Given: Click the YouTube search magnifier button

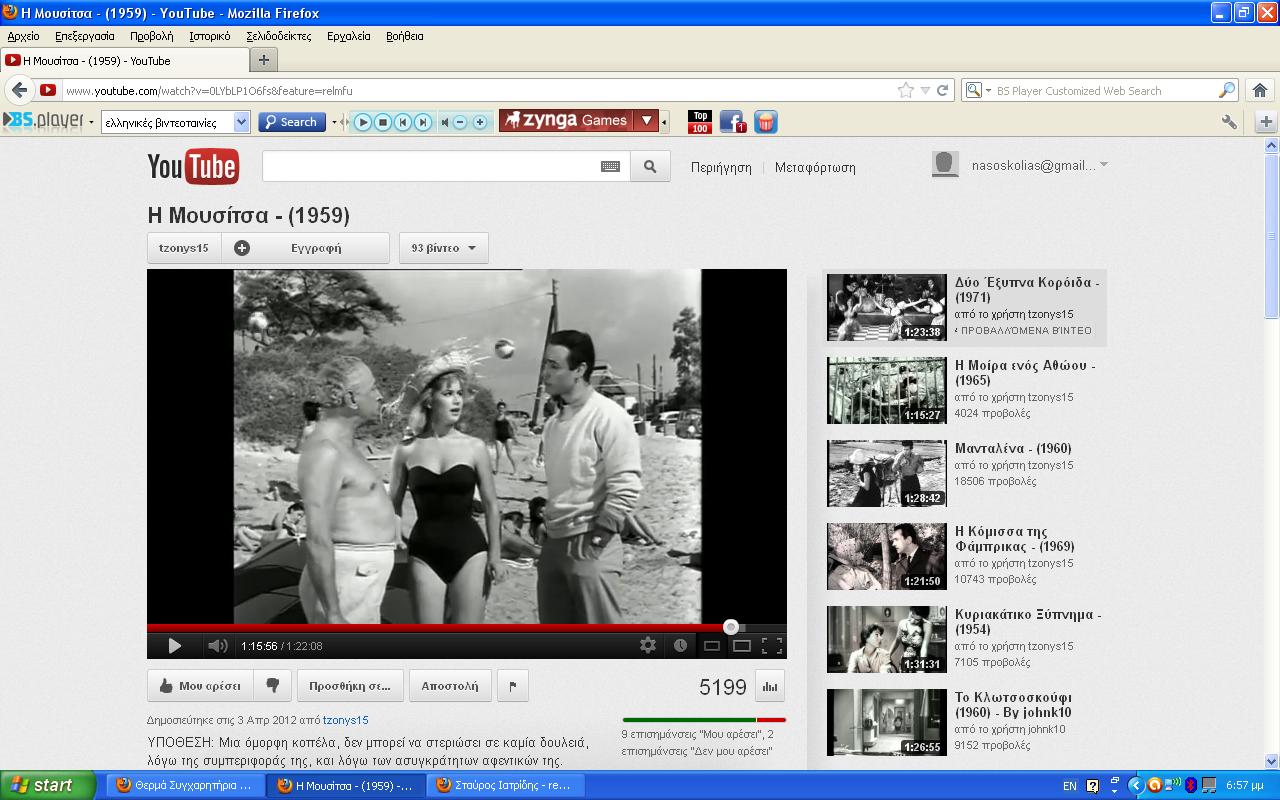Looking at the screenshot, I should tap(650, 167).
